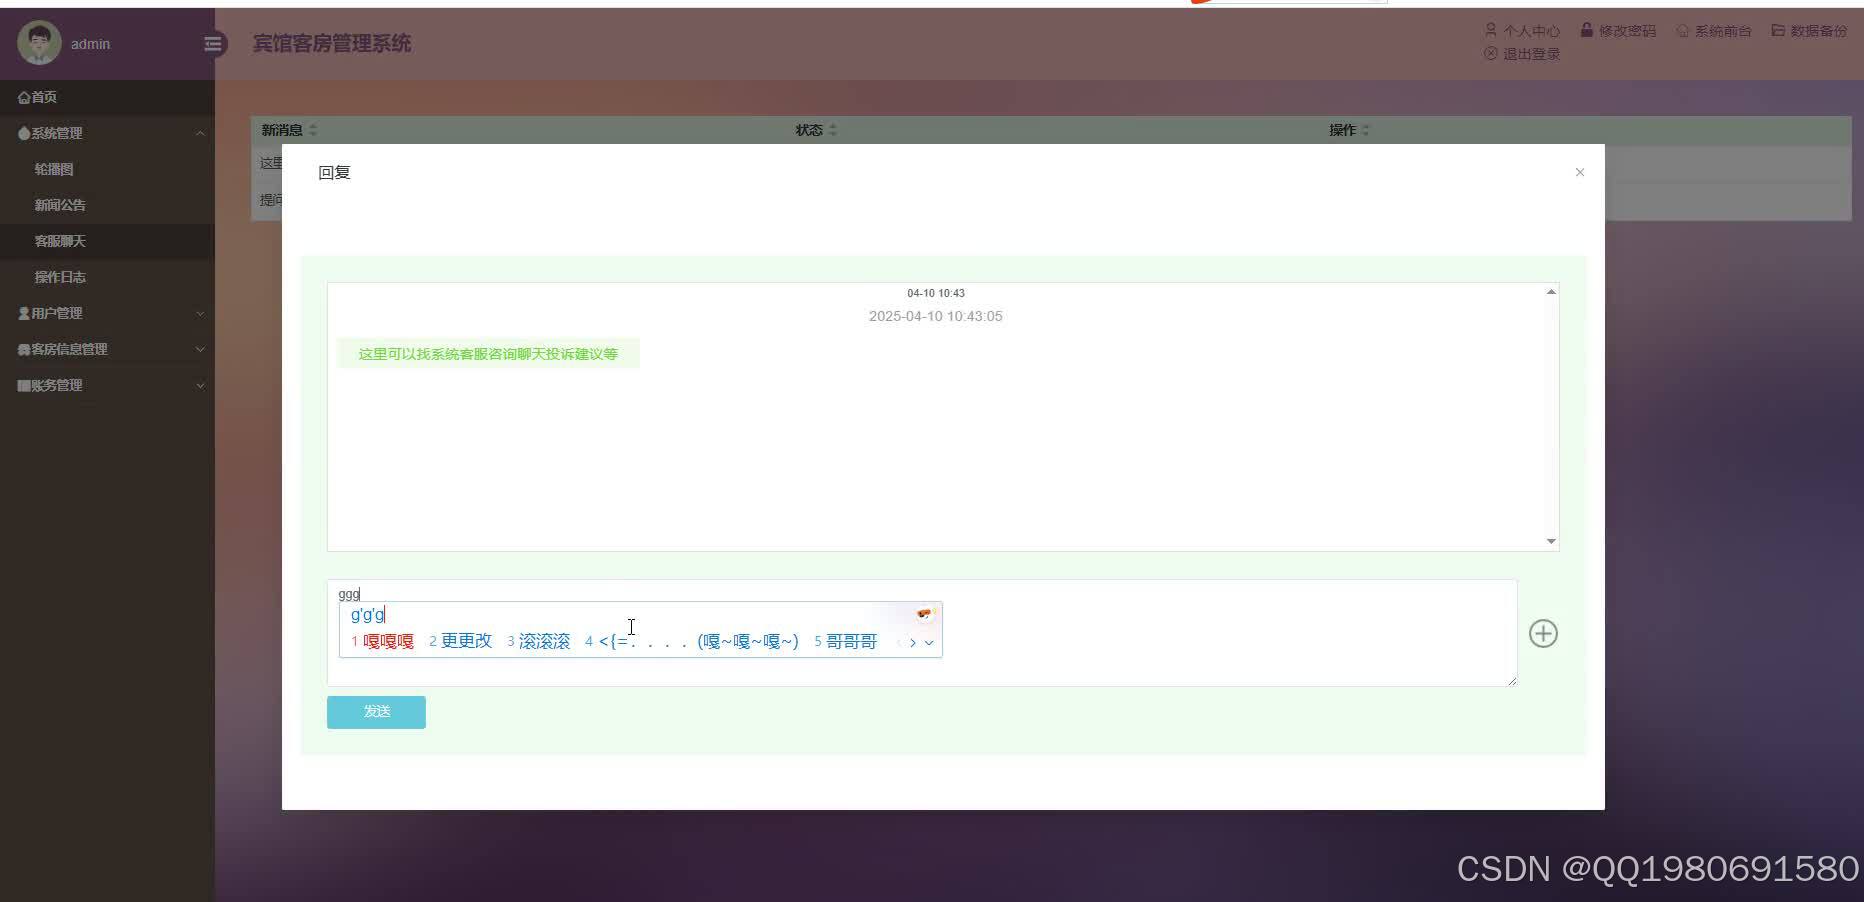Expand the 账务管理 menu section
The height and width of the screenshot is (902, 1864).
pyautogui.click(x=107, y=385)
